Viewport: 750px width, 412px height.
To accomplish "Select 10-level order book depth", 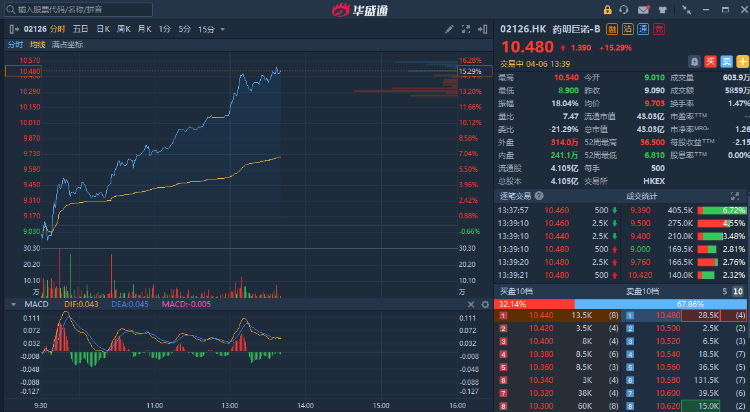I will tap(738, 291).
